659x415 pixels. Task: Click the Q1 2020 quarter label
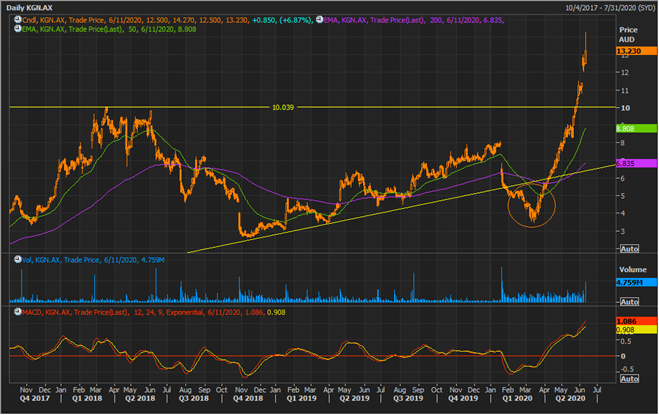(517, 398)
